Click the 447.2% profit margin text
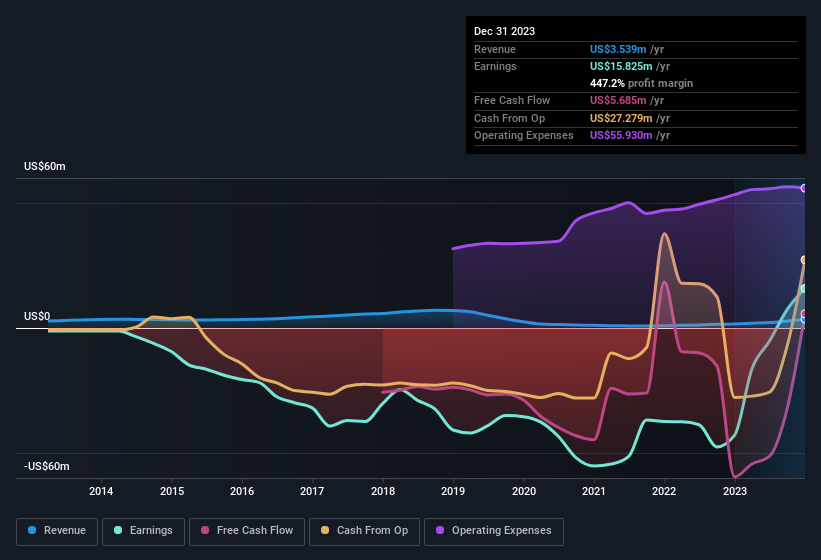Viewport: 821px width, 560px height. pyautogui.click(x=641, y=83)
